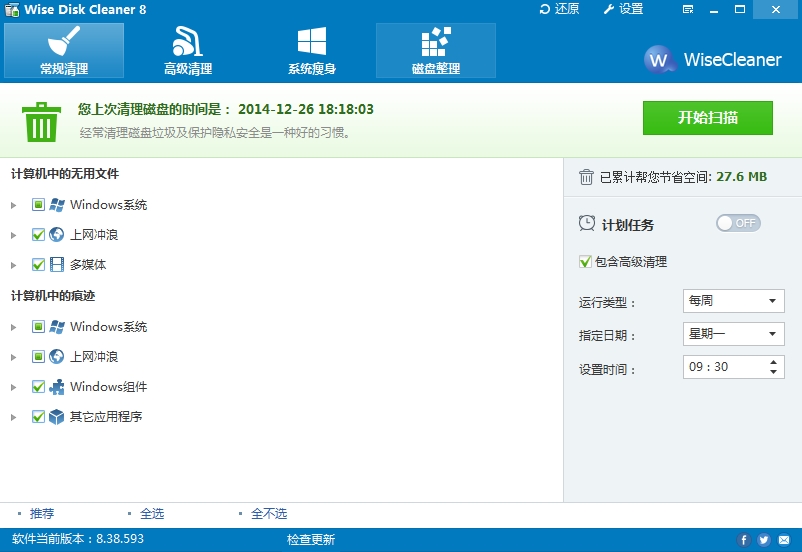Toggle Windows系统 checkbox under 无用文件

tap(38, 205)
